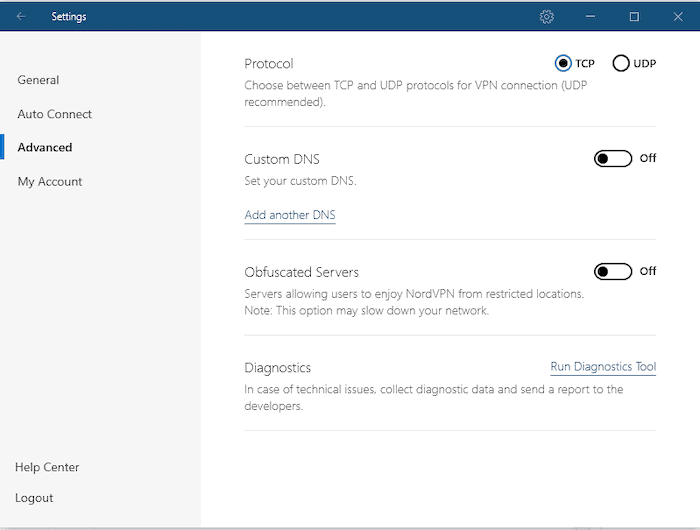Log out via the Logout button
Viewport: 700px width, 530px height.
coord(34,498)
